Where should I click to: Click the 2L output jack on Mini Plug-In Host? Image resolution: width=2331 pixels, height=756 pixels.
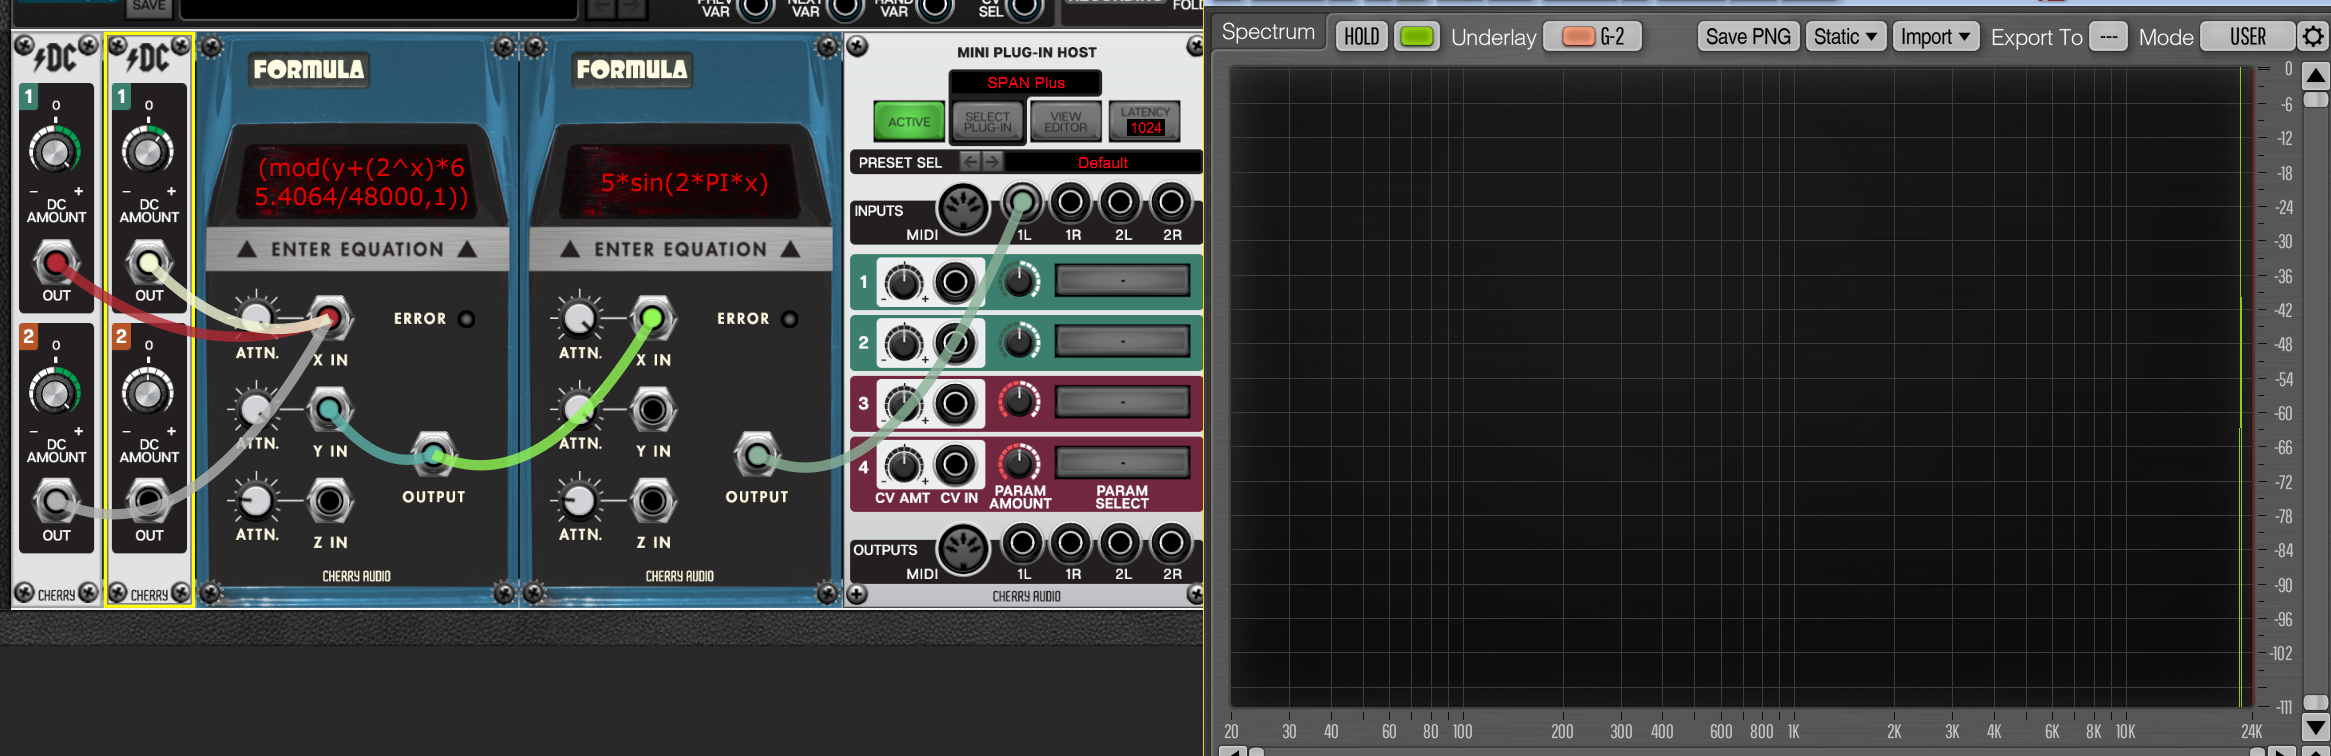(x=1120, y=544)
